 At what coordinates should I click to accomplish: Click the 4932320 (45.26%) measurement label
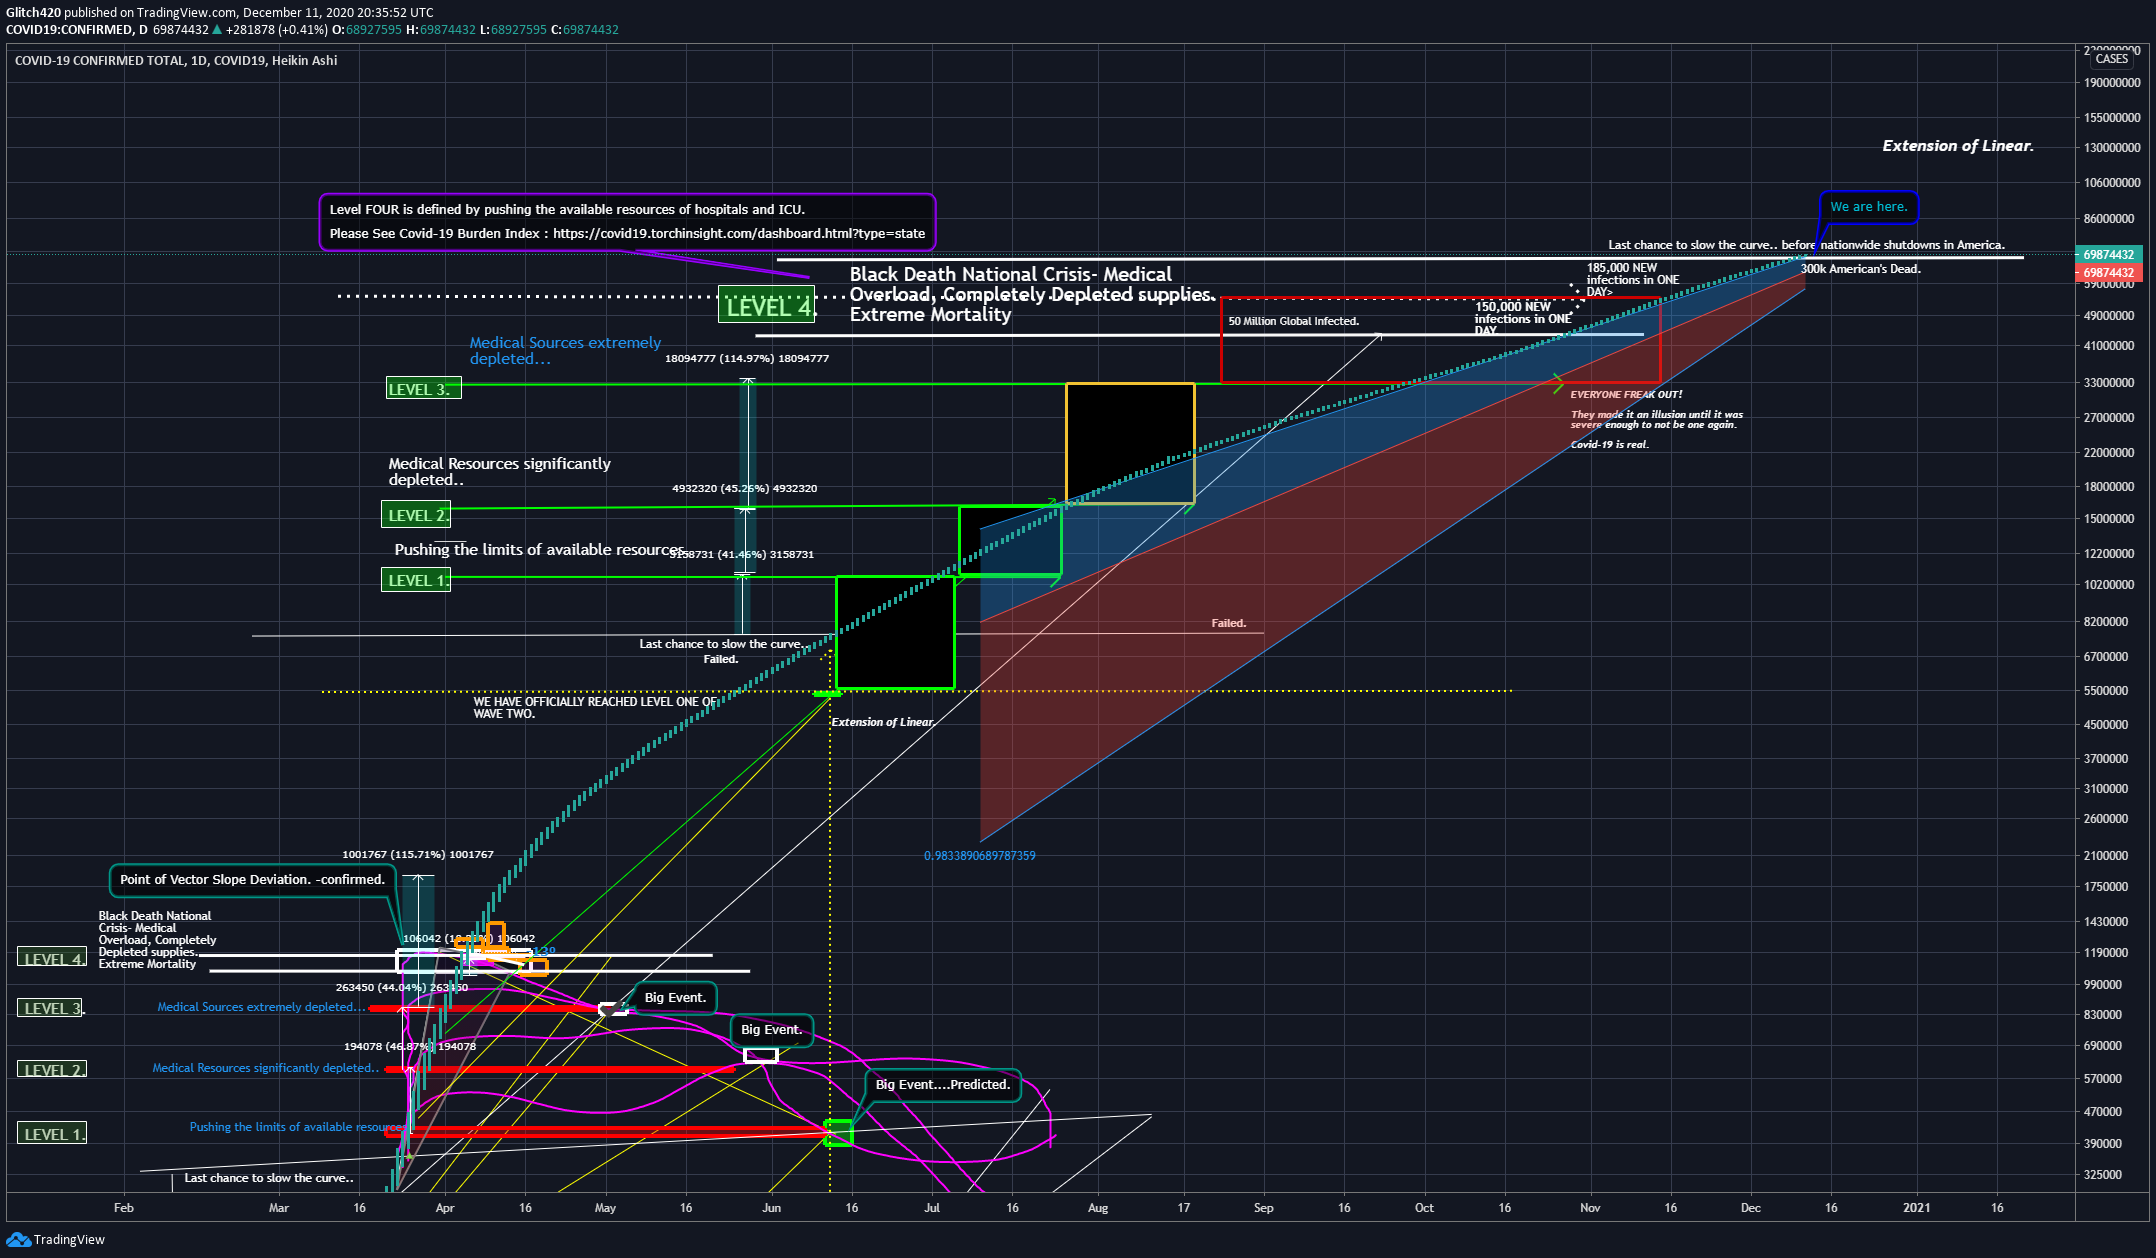click(x=744, y=489)
